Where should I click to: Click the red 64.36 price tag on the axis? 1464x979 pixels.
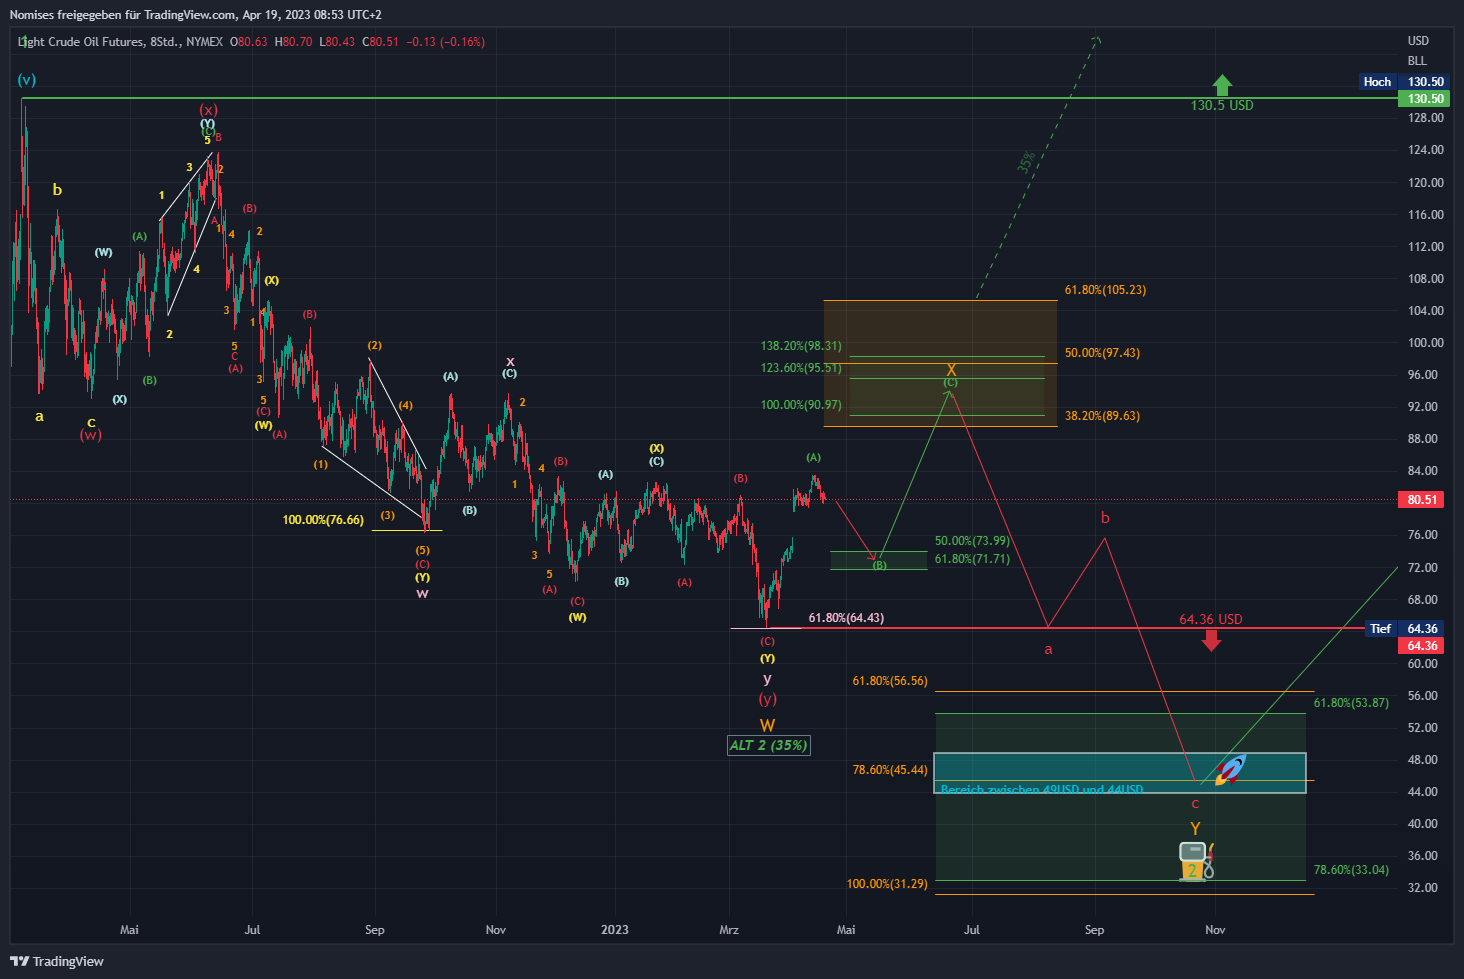(1422, 646)
